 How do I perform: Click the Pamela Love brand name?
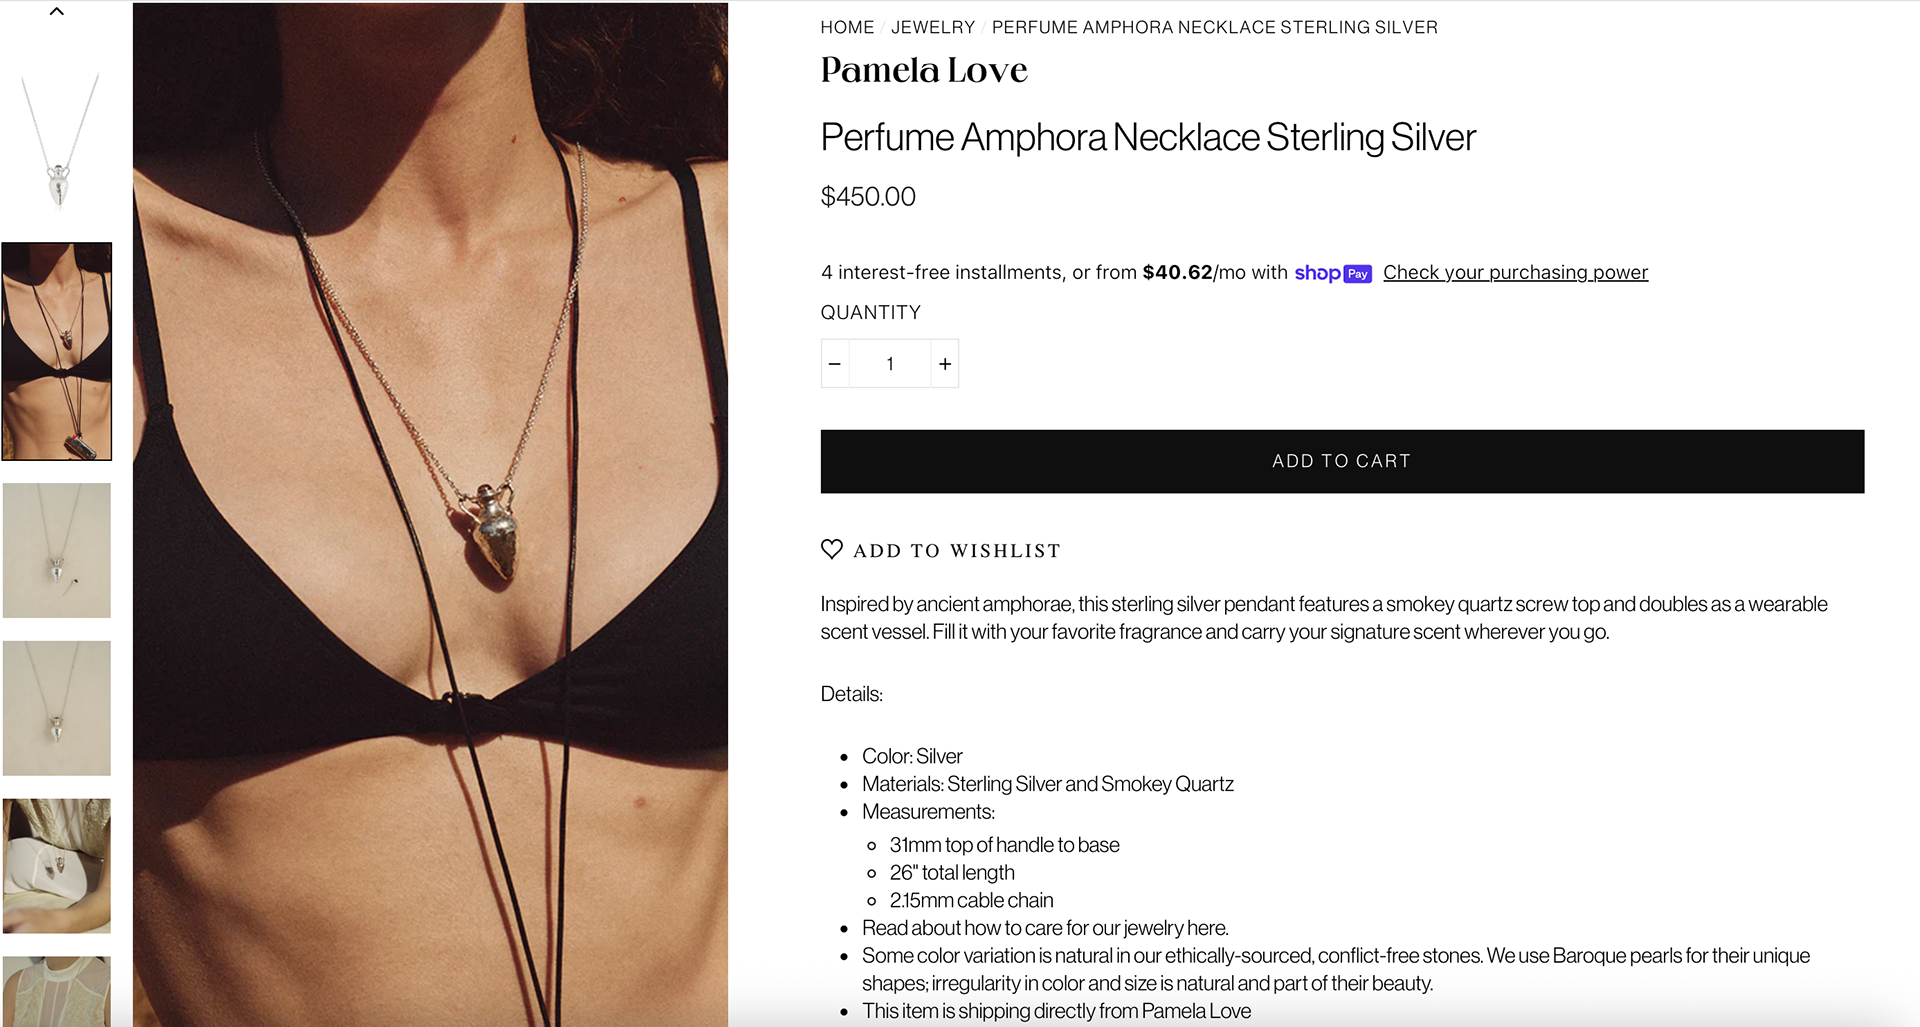click(924, 70)
